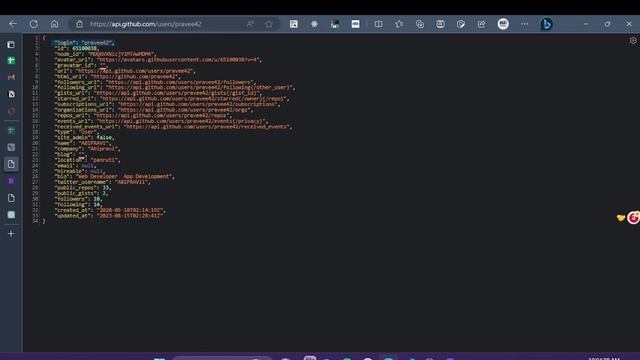Open the browser settings and more menu
This screenshot has height=360, width=640.
[x=524, y=24]
